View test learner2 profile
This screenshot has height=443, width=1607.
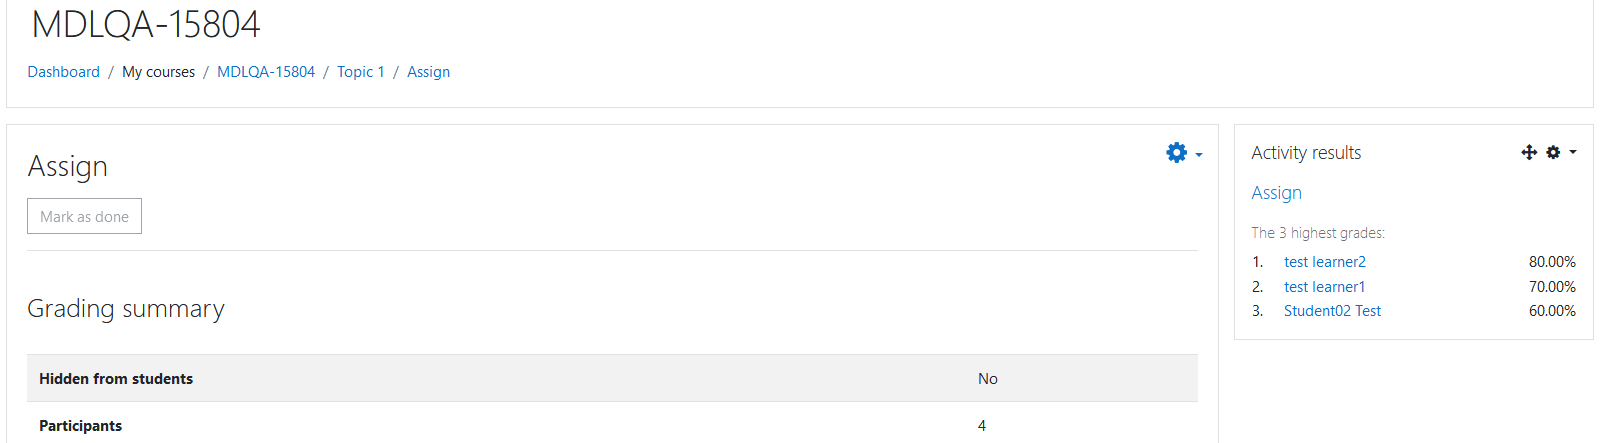(x=1325, y=262)
